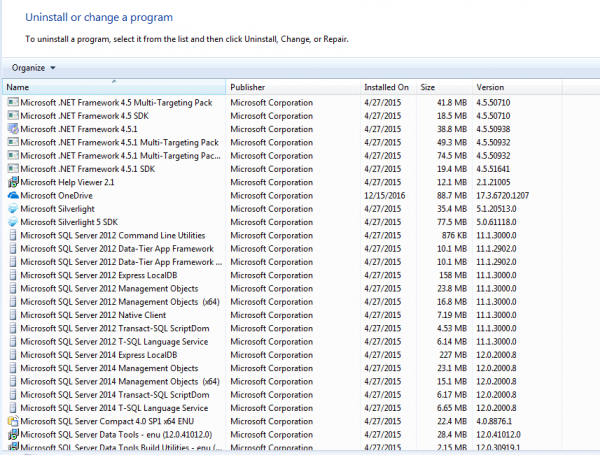The width and height of the screenshot is (600, 455).
Task: Sort list by Version column header
Action: [x=517, y=87]
